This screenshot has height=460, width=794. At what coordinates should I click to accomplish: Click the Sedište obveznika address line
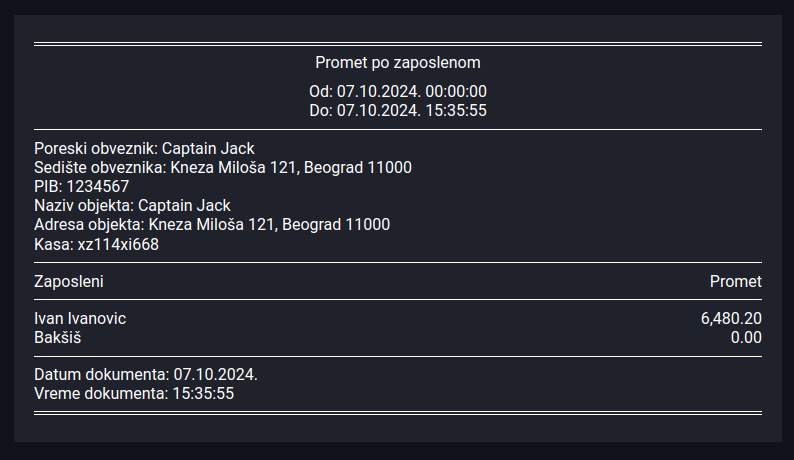(223, 168)
